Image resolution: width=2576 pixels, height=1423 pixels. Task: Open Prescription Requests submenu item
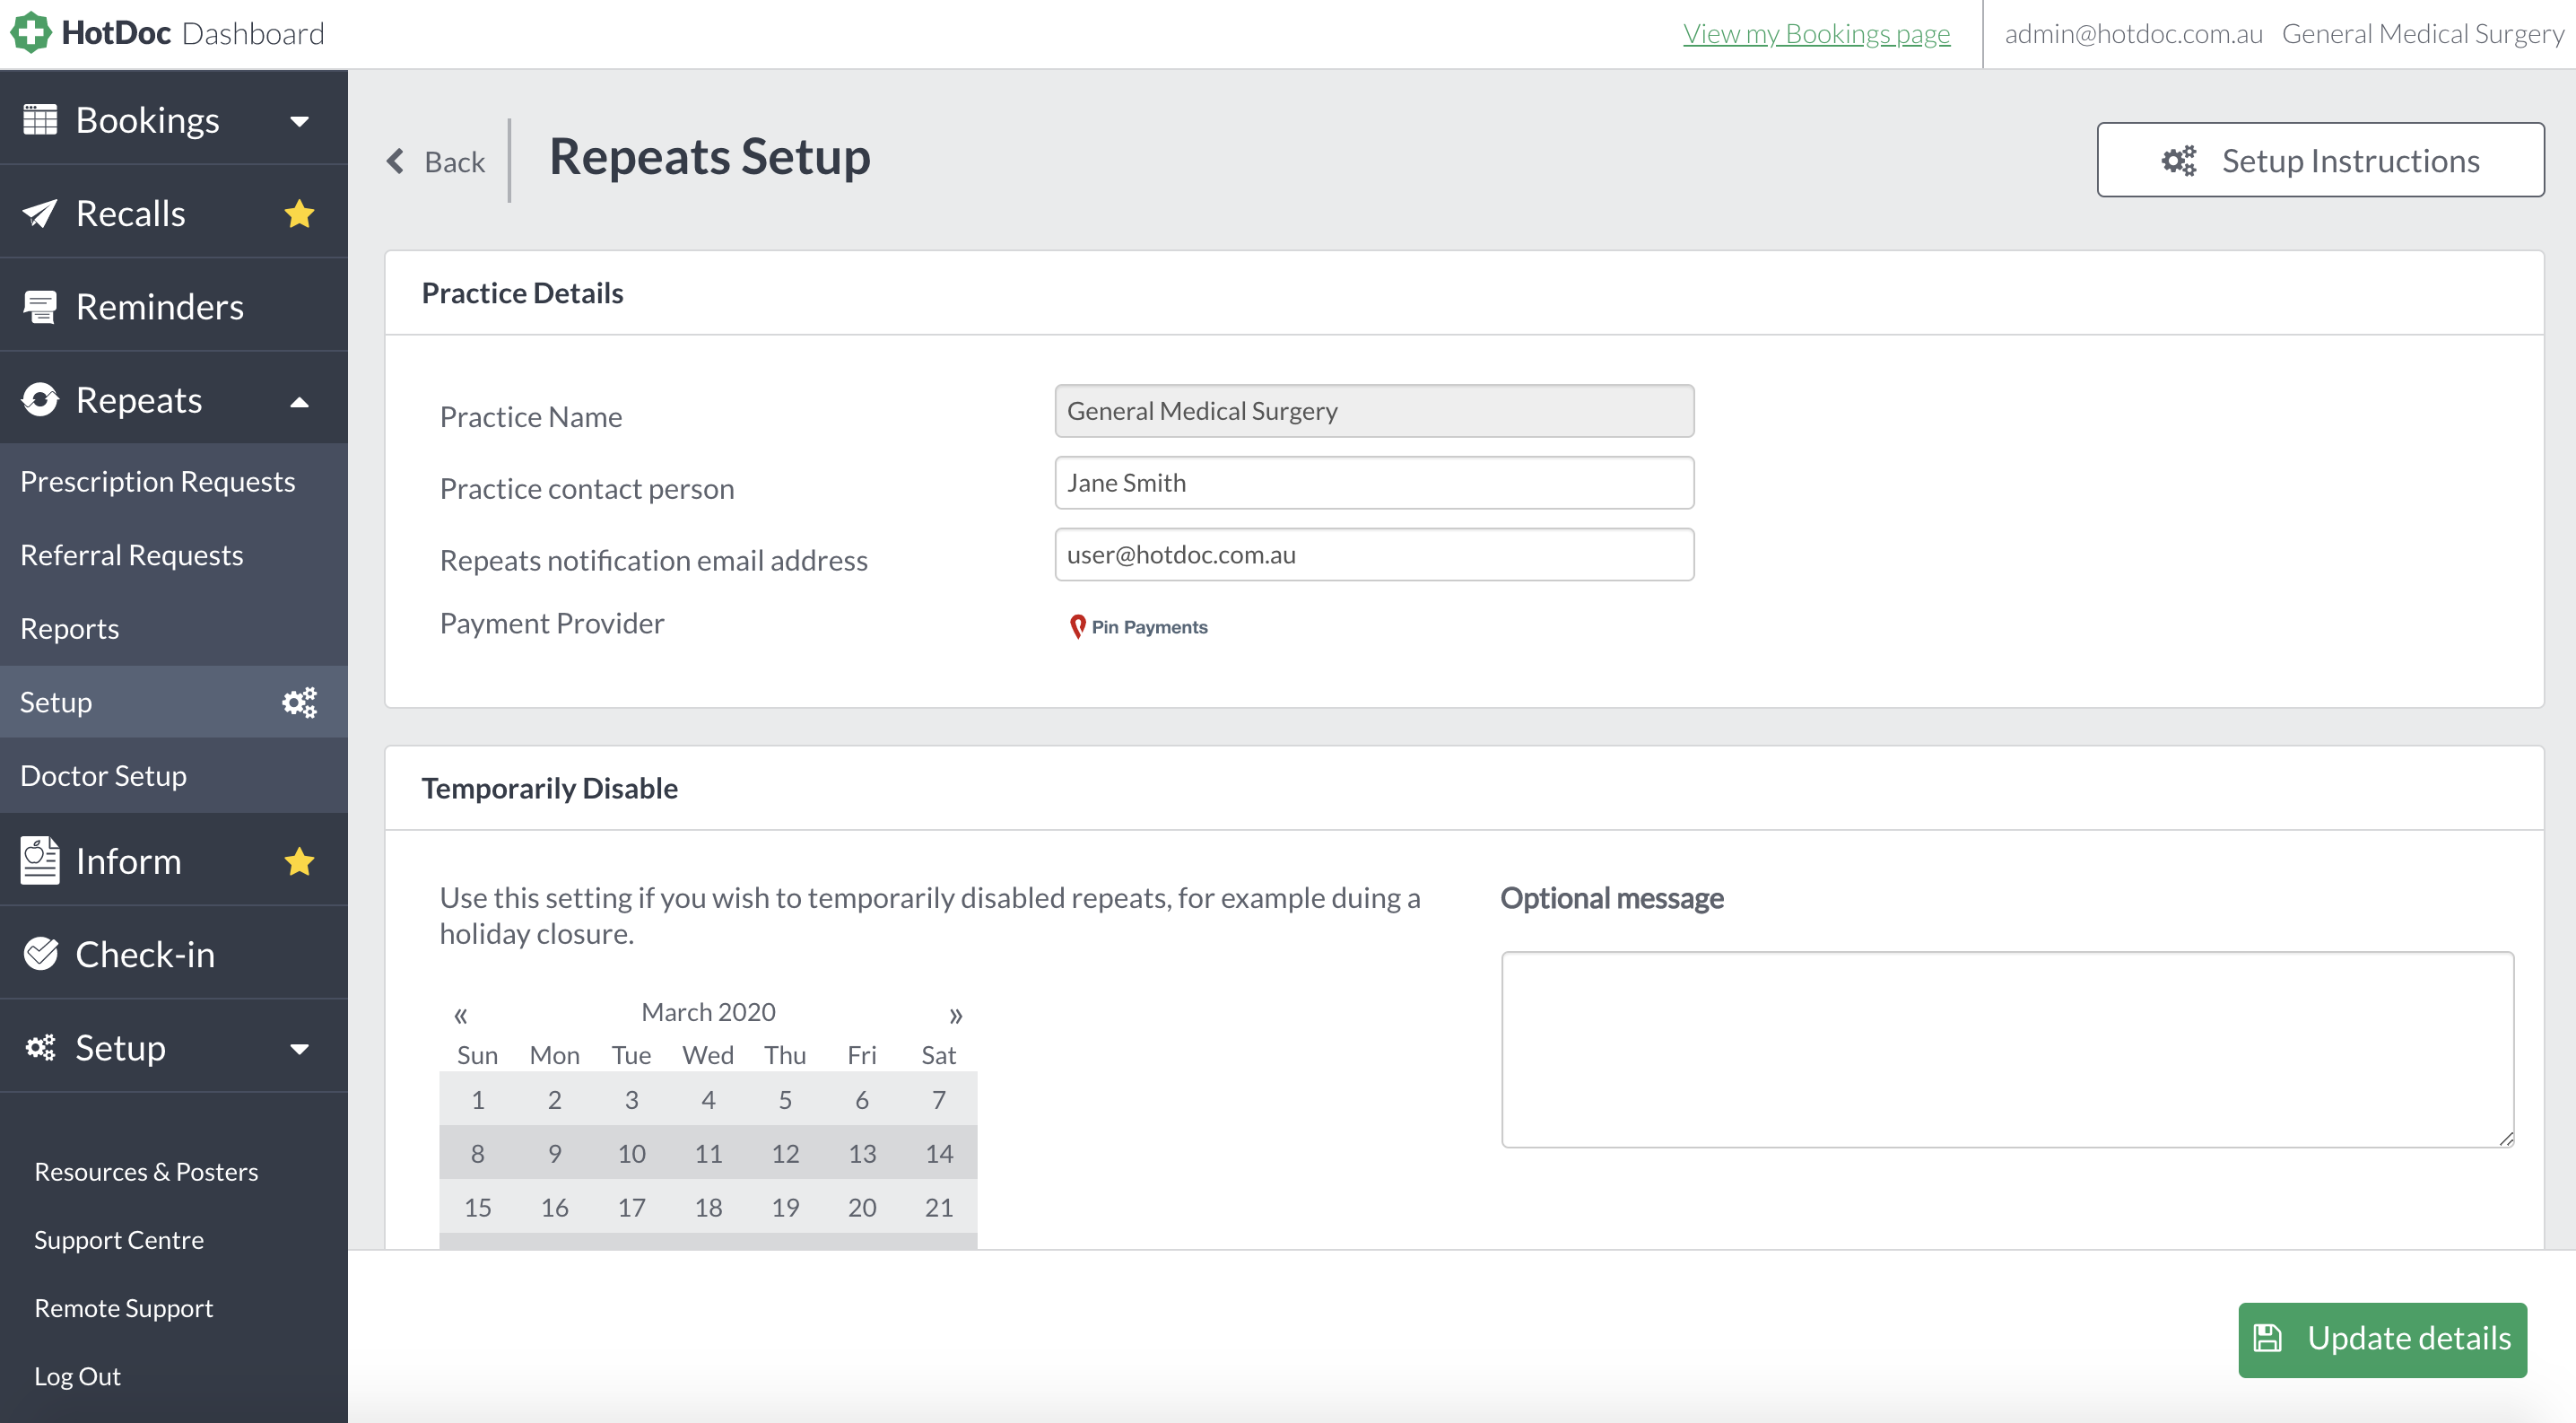click(x=174, y=481)
